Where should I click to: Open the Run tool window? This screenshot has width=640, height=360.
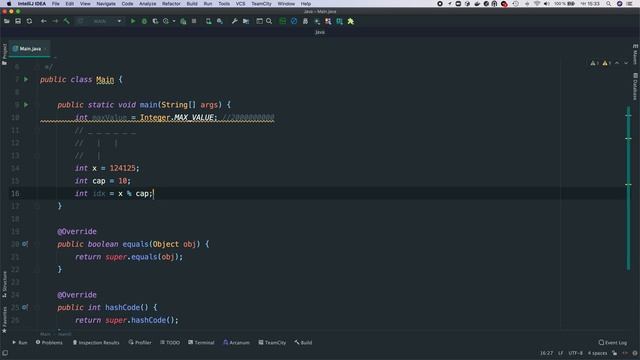point(20,343)
